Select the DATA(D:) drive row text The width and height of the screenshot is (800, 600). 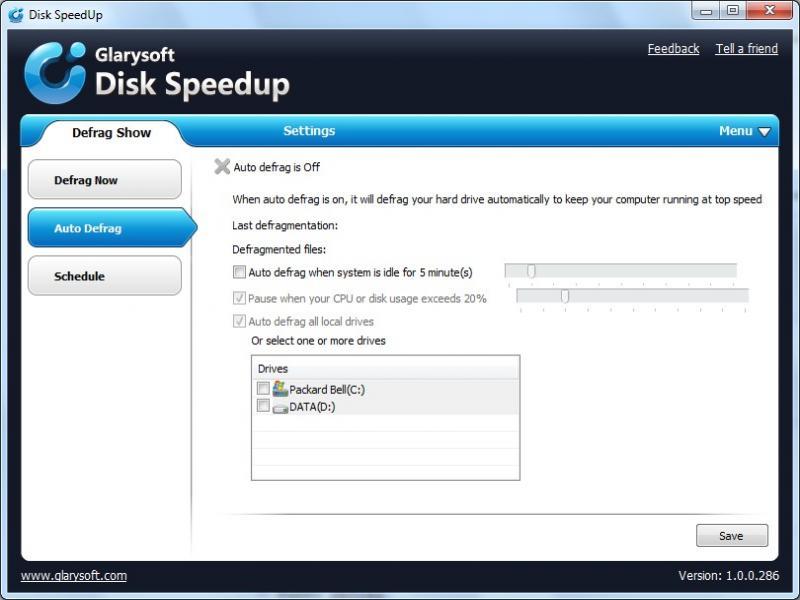(312, 407)
